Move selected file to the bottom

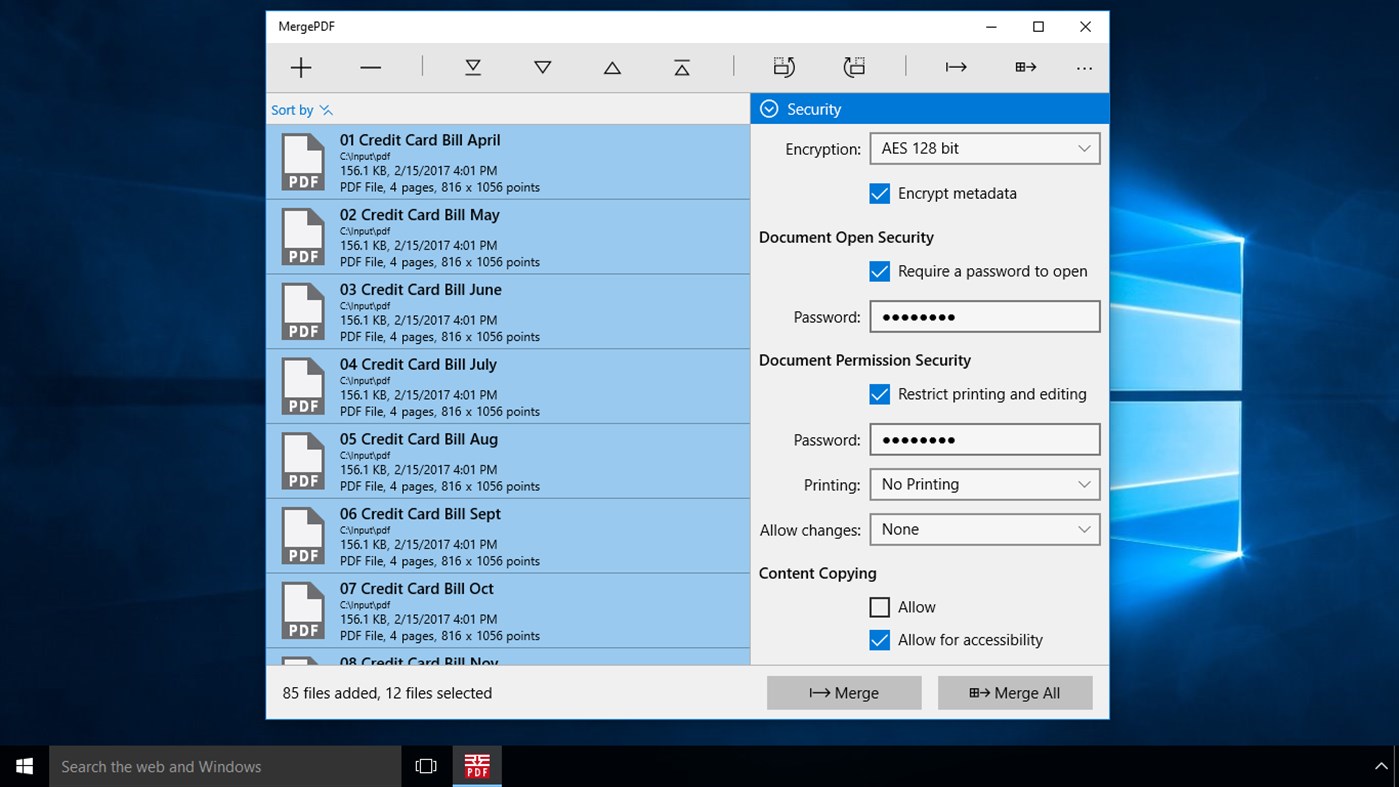[472, 67]
